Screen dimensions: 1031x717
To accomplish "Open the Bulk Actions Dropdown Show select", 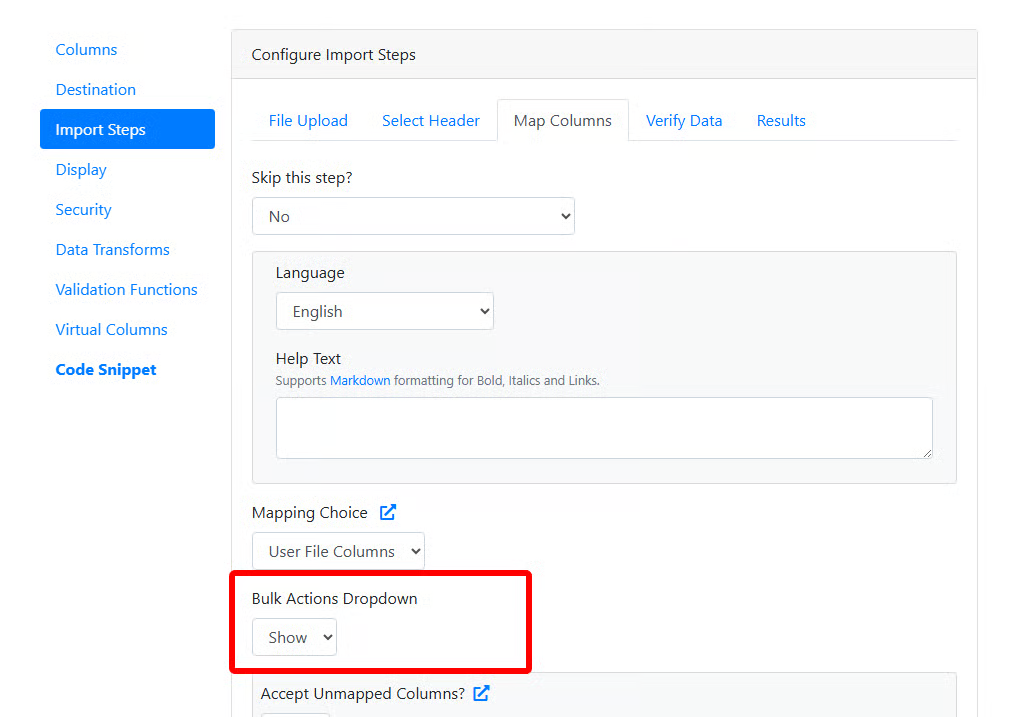I will point(294,637).
